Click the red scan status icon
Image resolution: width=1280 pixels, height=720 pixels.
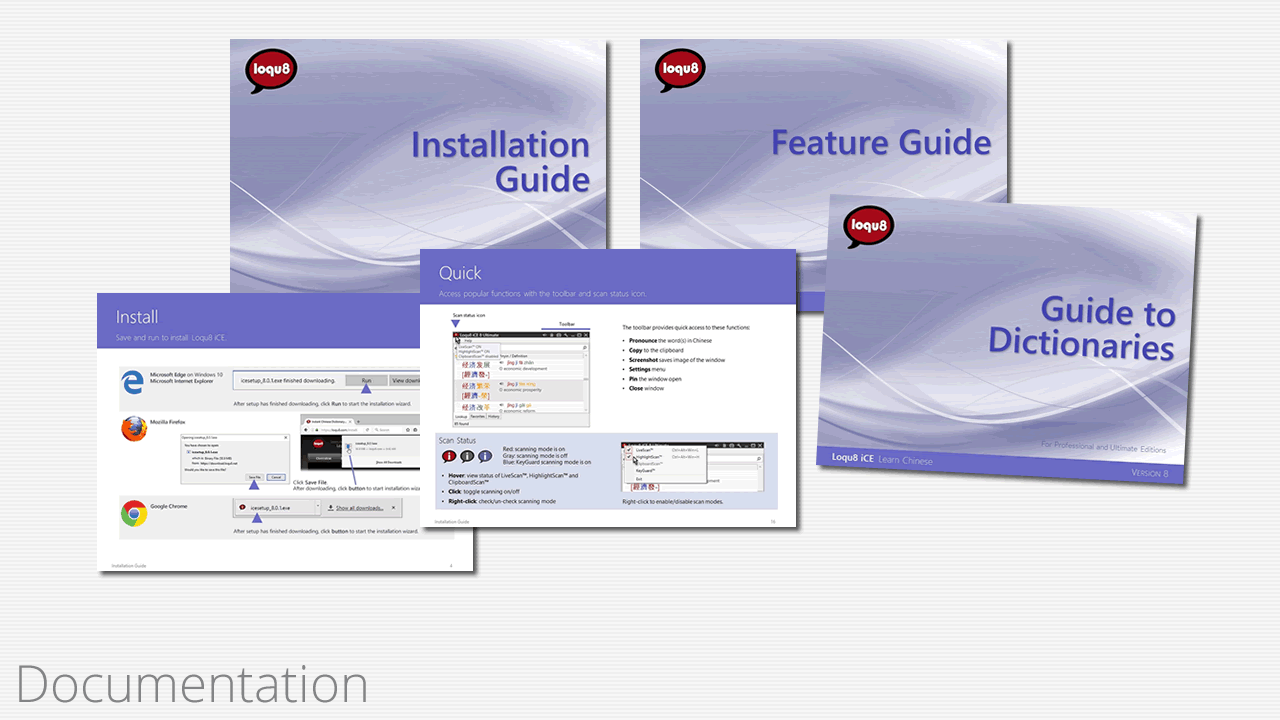tap(449, 456)
